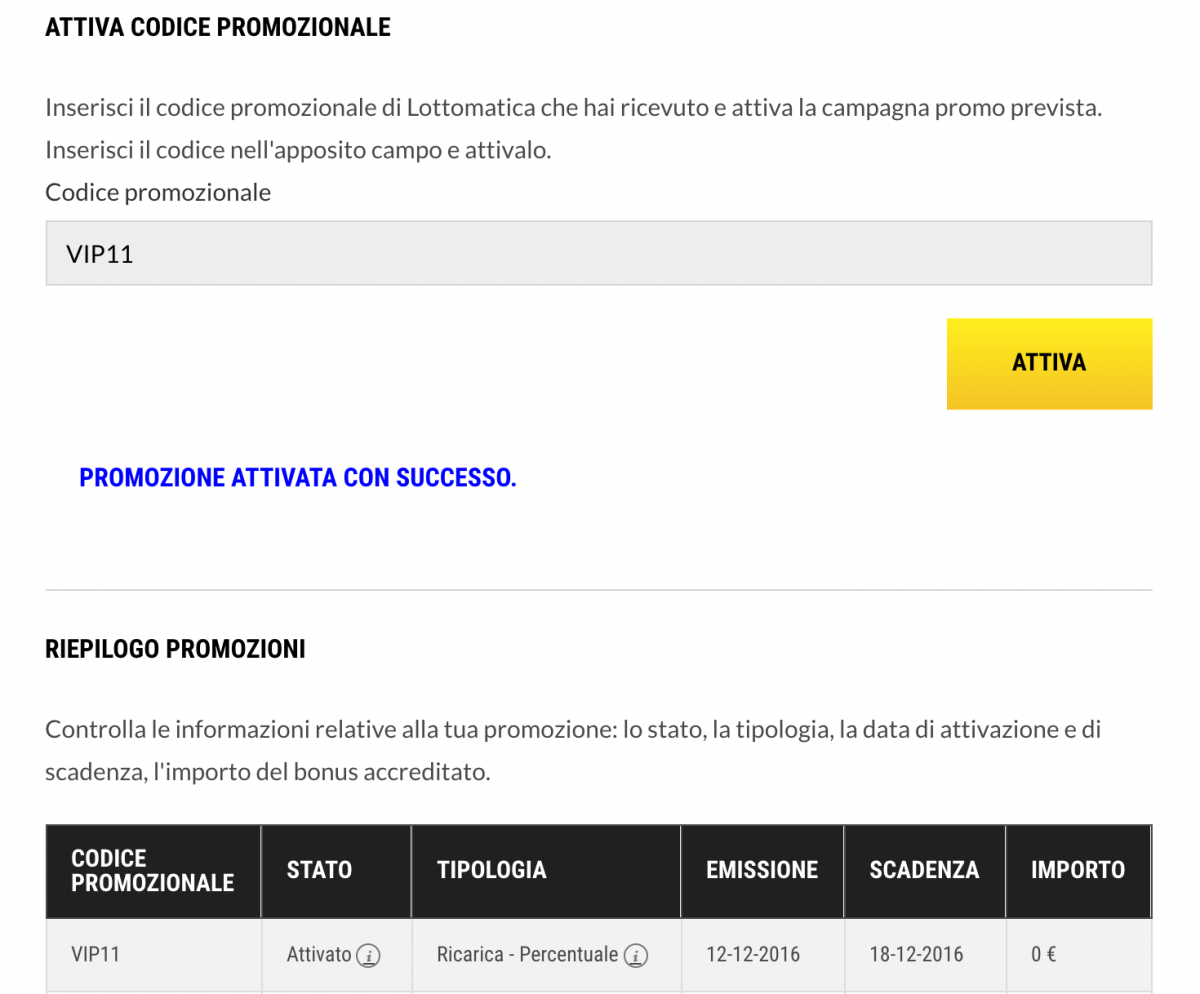Click the Ricarica - Percentuale cell text
1200x994 pixels.
pos(527,954)
